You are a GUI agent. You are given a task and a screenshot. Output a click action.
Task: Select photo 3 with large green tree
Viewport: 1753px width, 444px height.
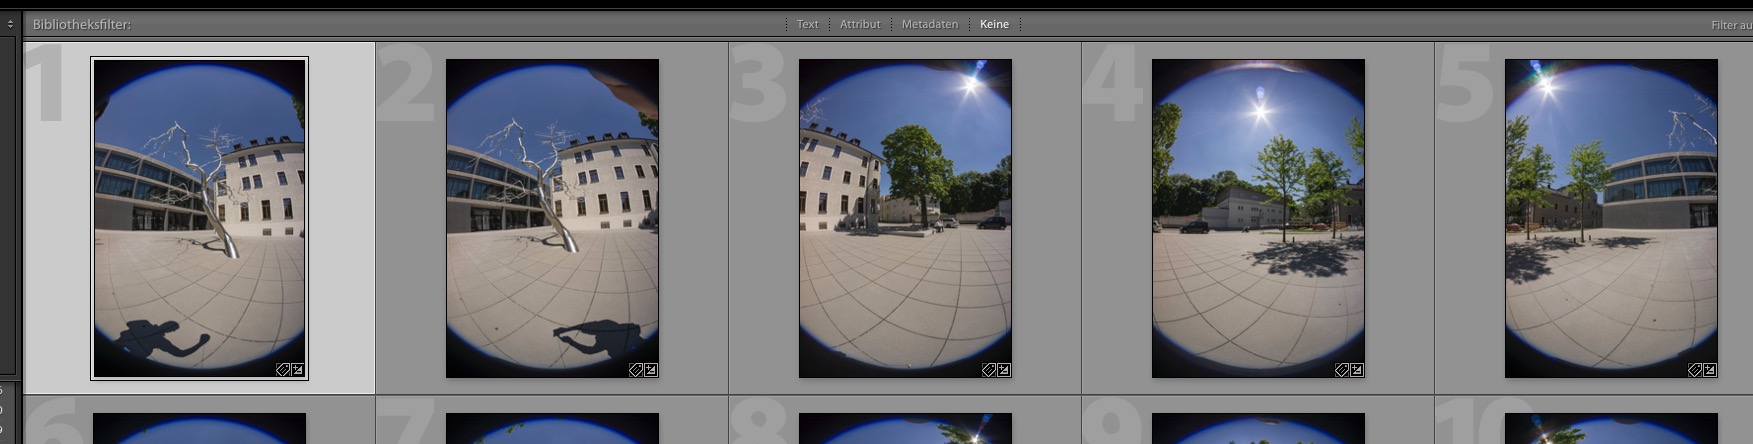905,218
